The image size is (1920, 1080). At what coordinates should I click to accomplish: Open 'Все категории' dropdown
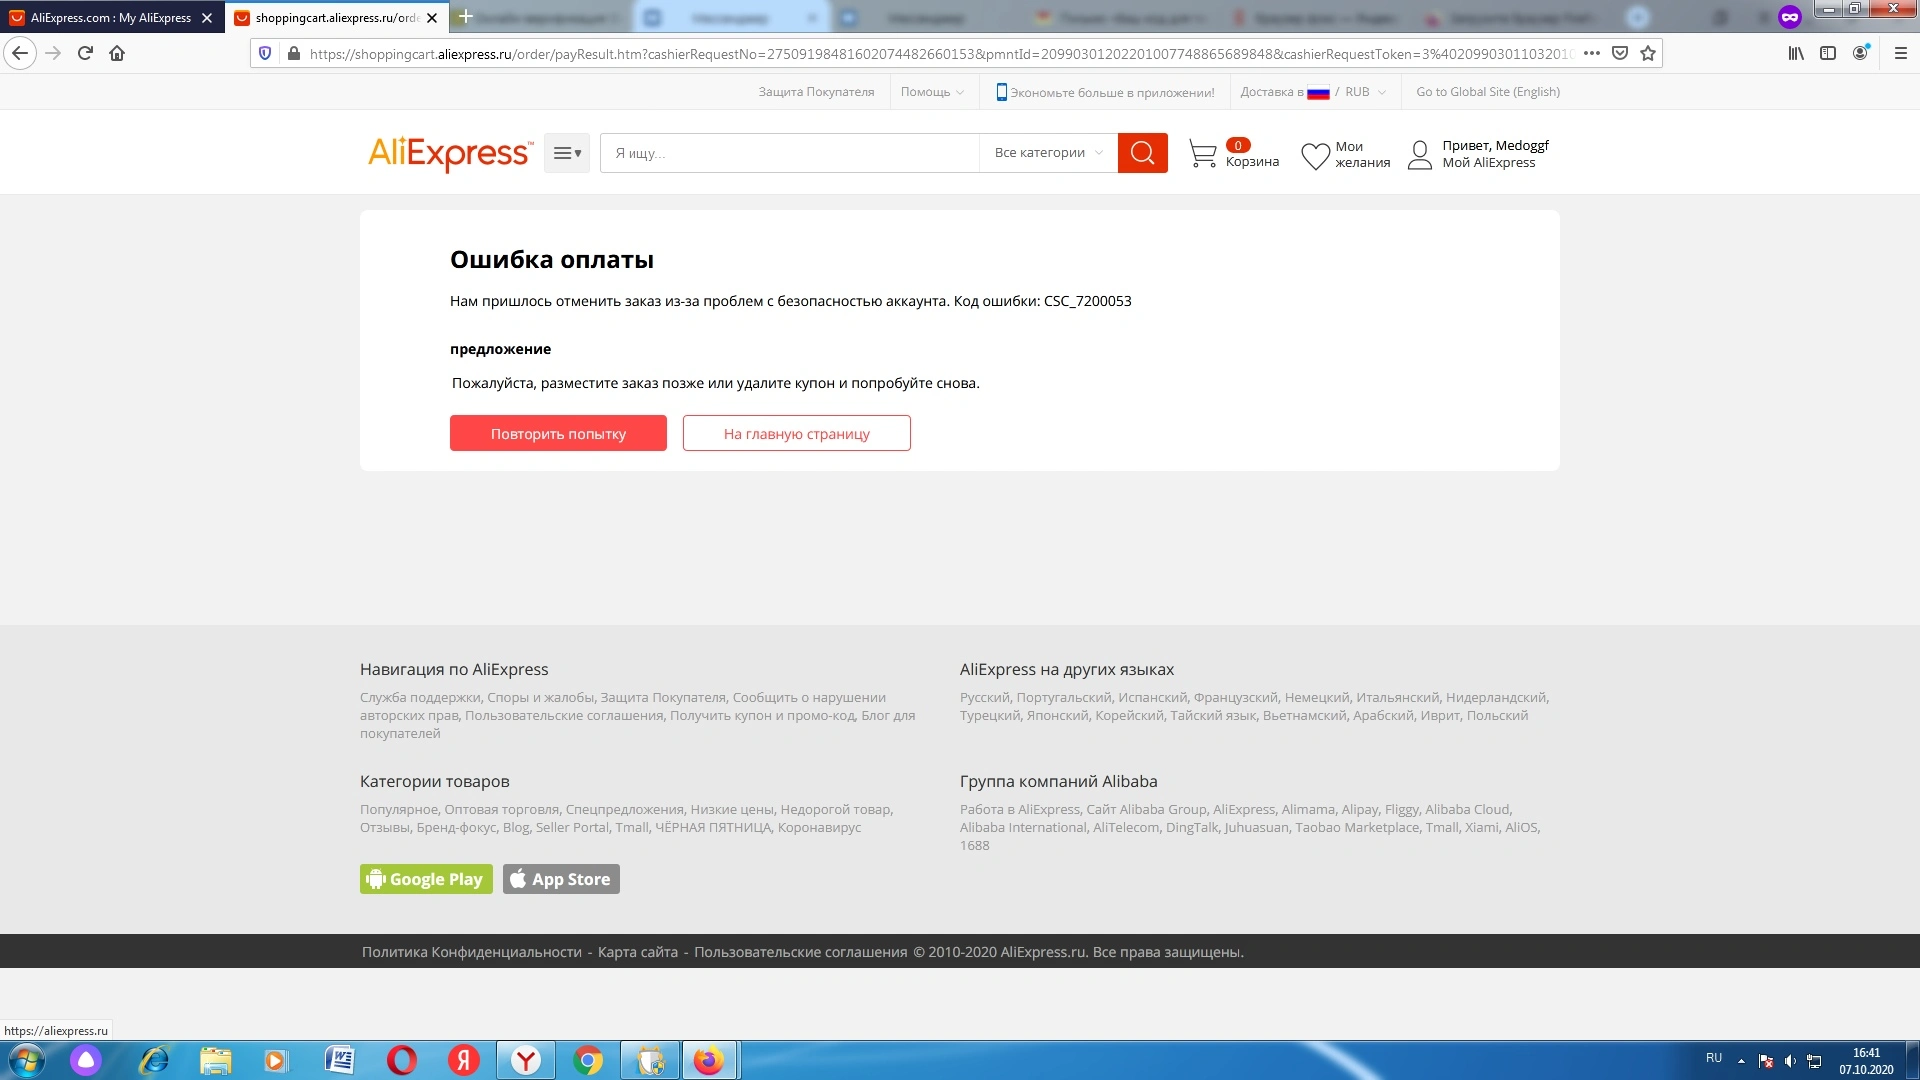[x=1048, y=153]
